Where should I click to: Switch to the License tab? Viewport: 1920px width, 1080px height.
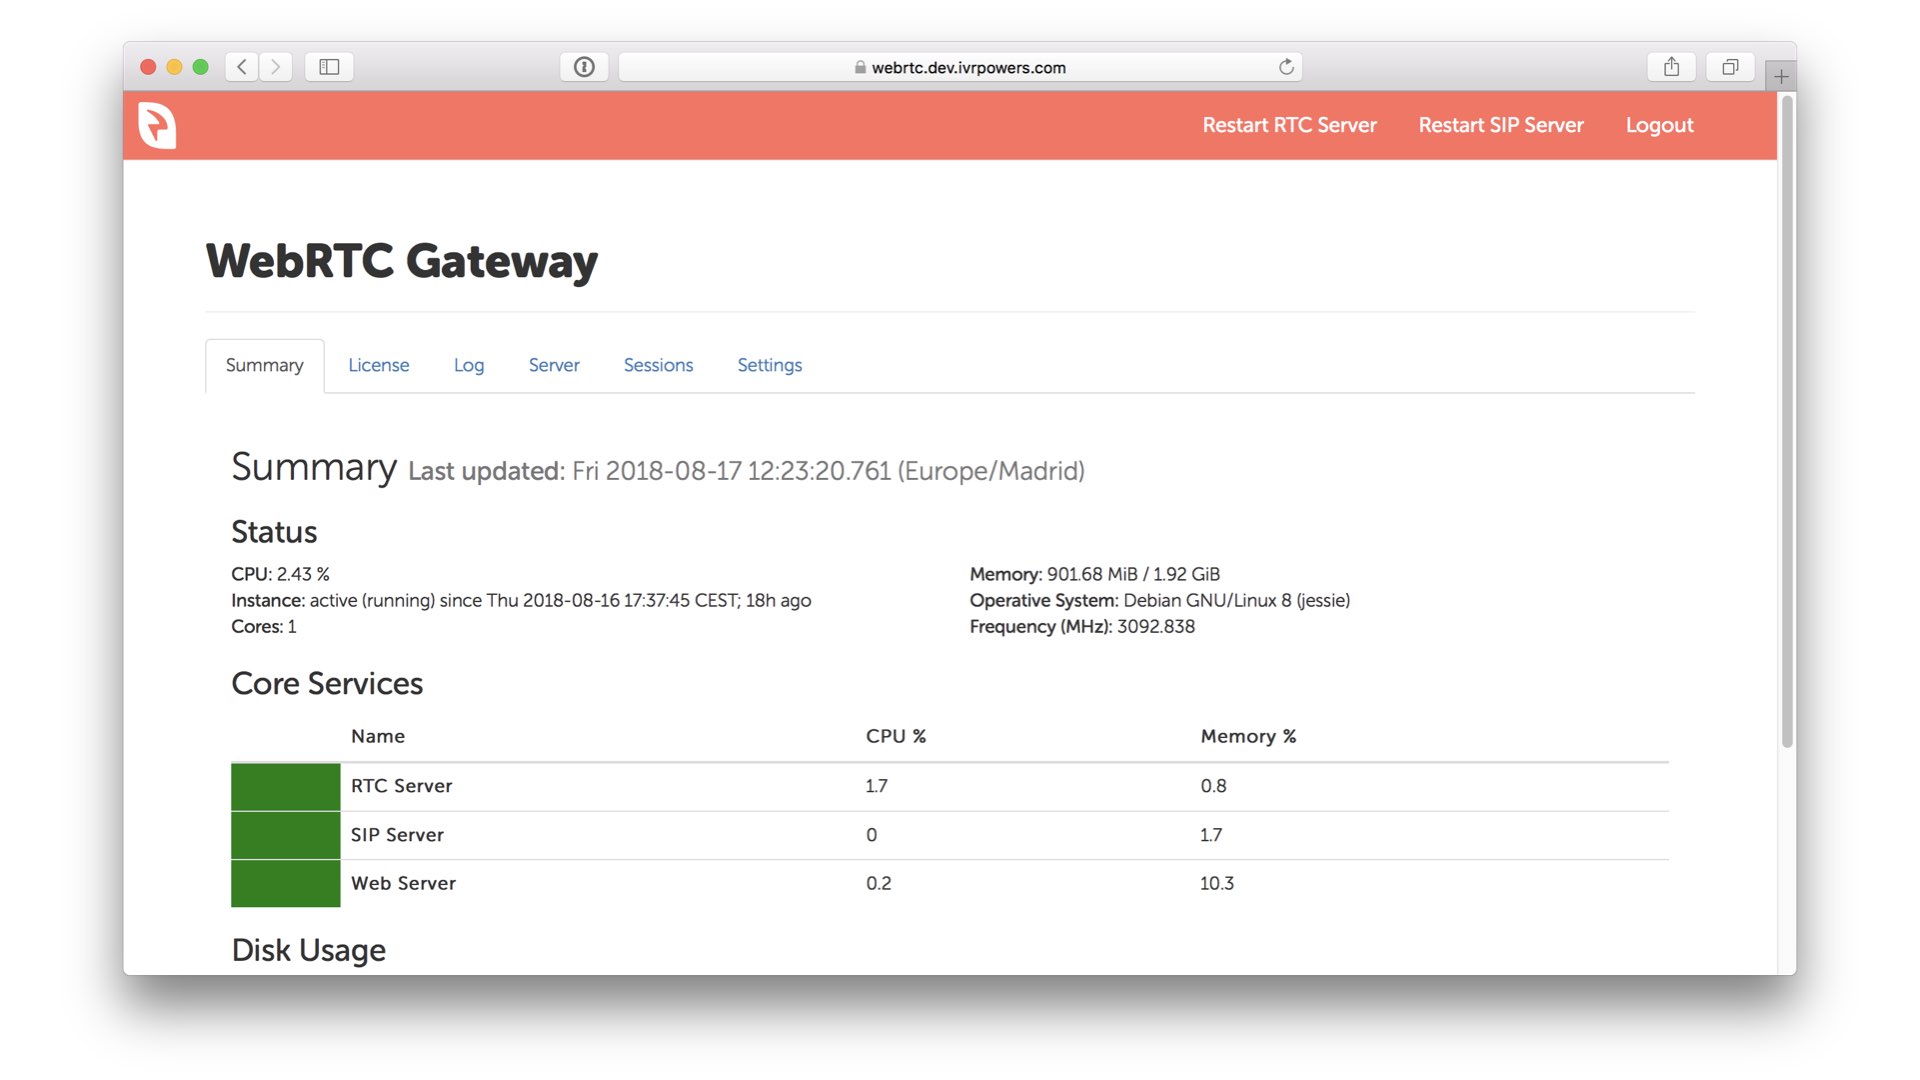[x=378, y=365]
